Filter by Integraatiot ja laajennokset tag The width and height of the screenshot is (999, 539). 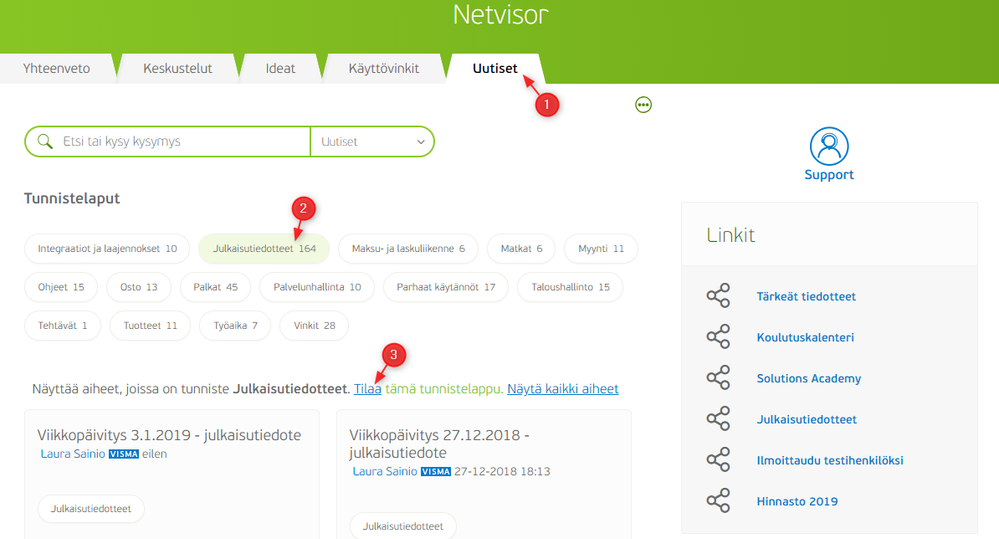coord(107,248)
